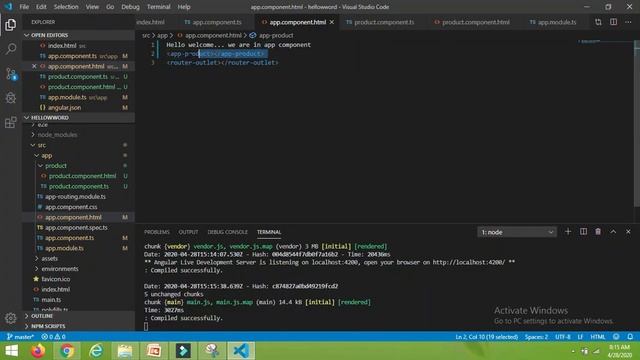Open the Extensions view in activity bar
The width and height of the screenshot is (640, 360).
[x=11, y=122]
